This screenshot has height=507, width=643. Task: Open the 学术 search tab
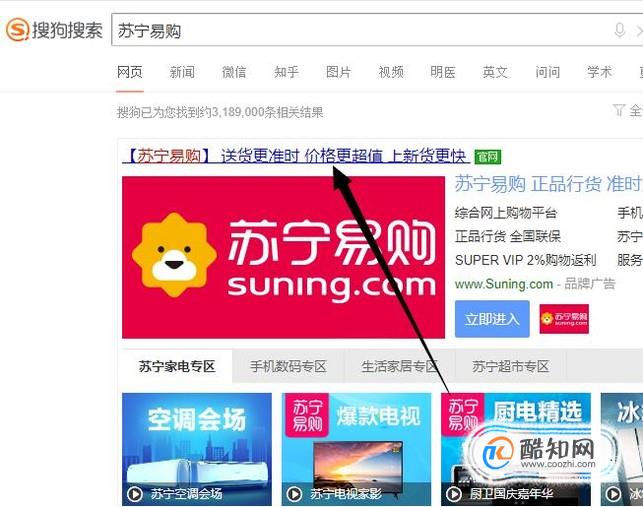[599, 72]
